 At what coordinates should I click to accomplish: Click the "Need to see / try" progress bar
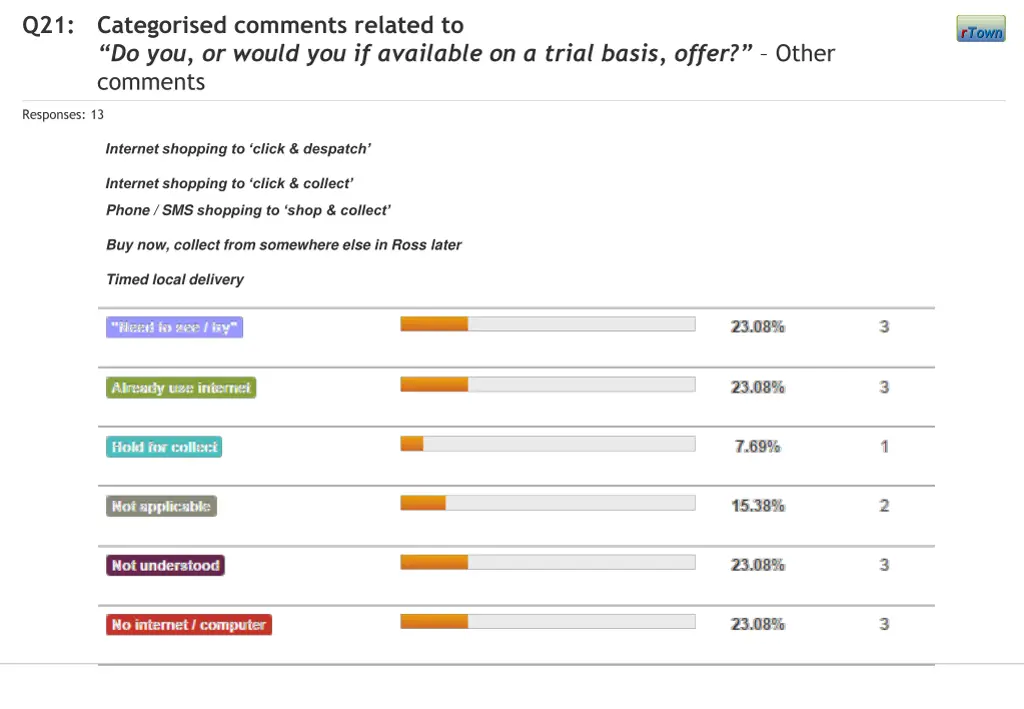click(x=547, y=324)
